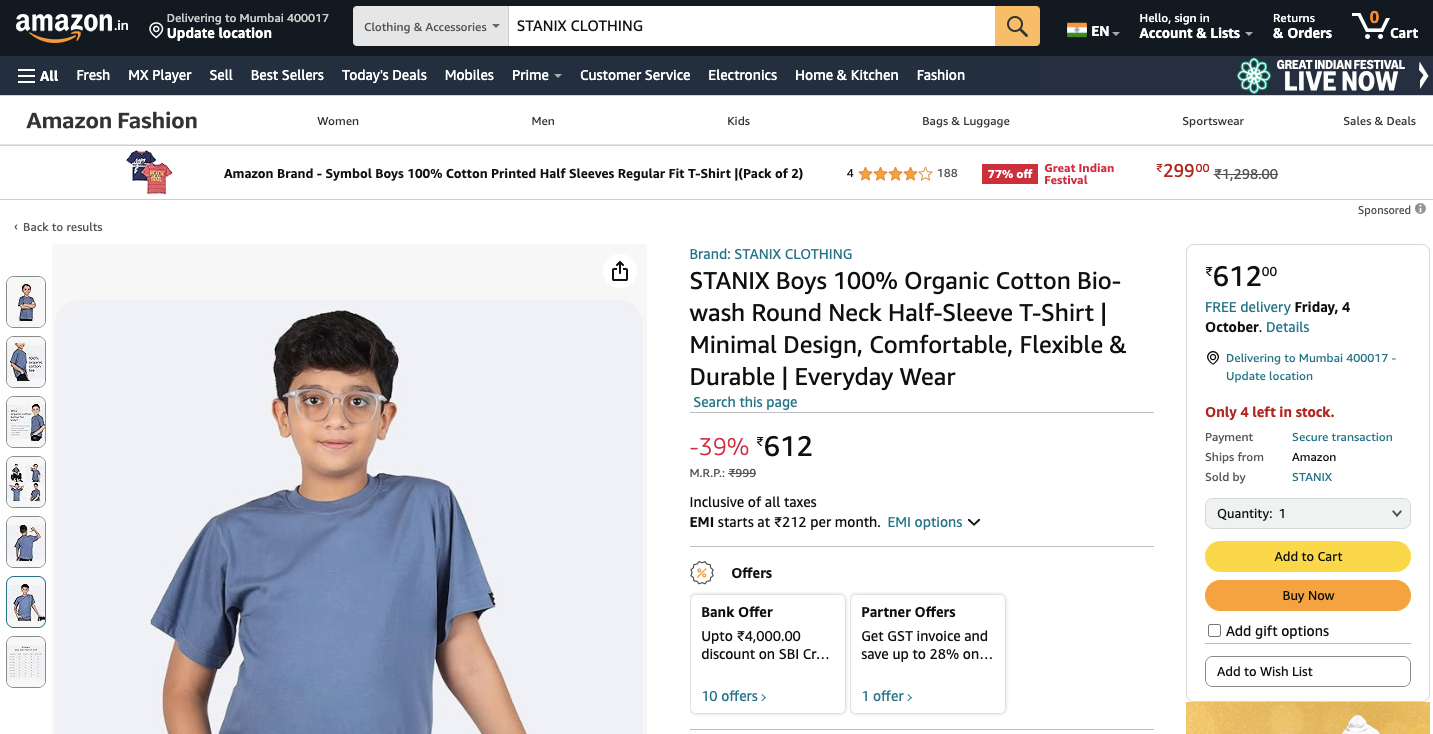Click the search text input field
Viewport: 1433px width, 734px height.
pyautogui.click(x=750, y=26)
